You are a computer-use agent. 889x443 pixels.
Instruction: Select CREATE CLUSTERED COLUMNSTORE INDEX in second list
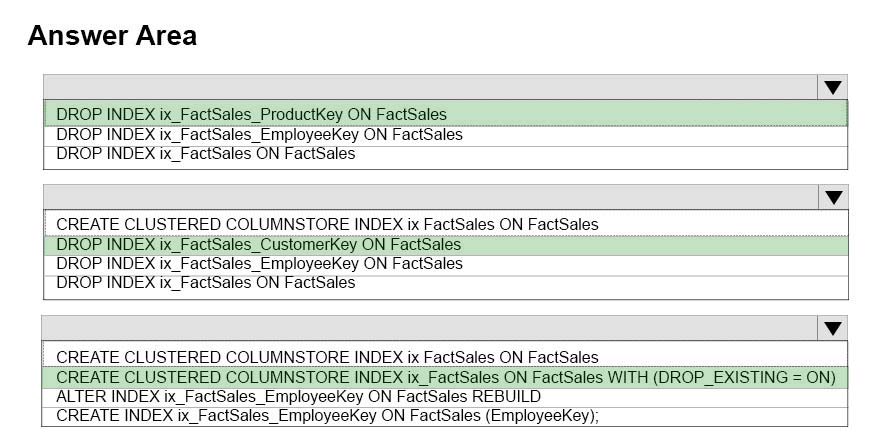pyautogui.click(x=327, y=224)
